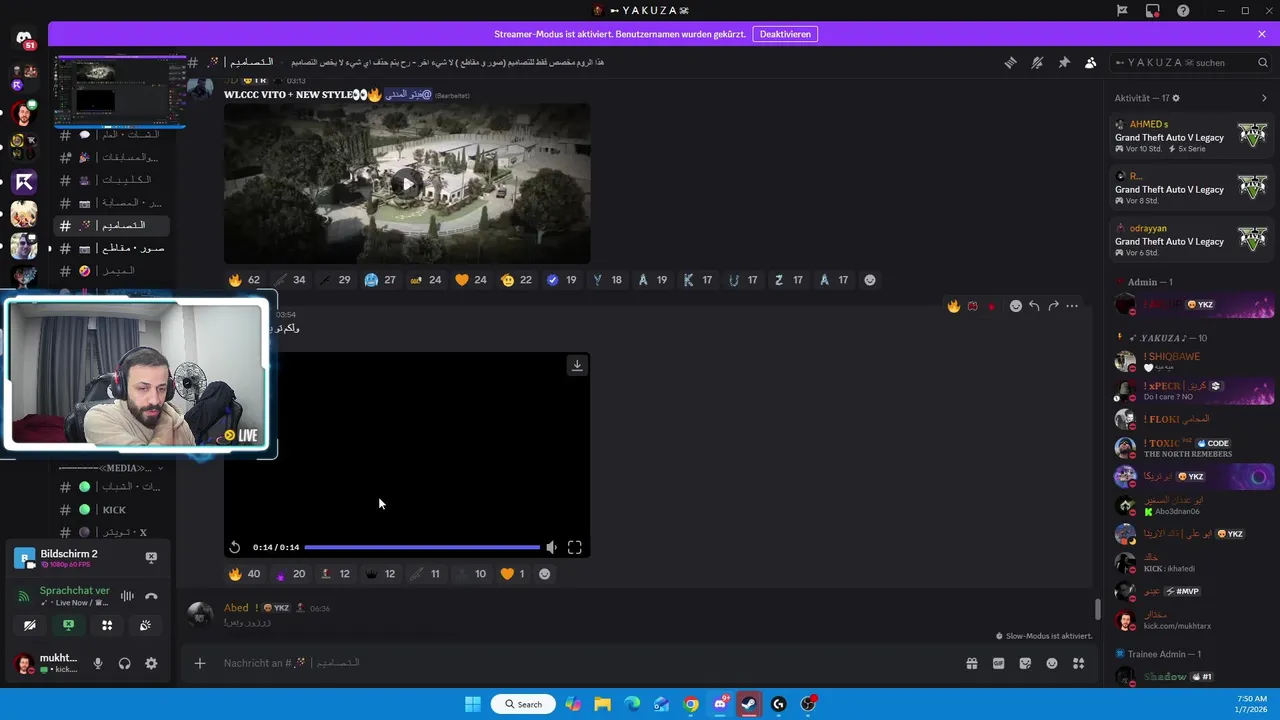Click Deaktivieren in Streamer-Modus banner
This screenshot has width=1280, height=720.
tap(785, 34)
